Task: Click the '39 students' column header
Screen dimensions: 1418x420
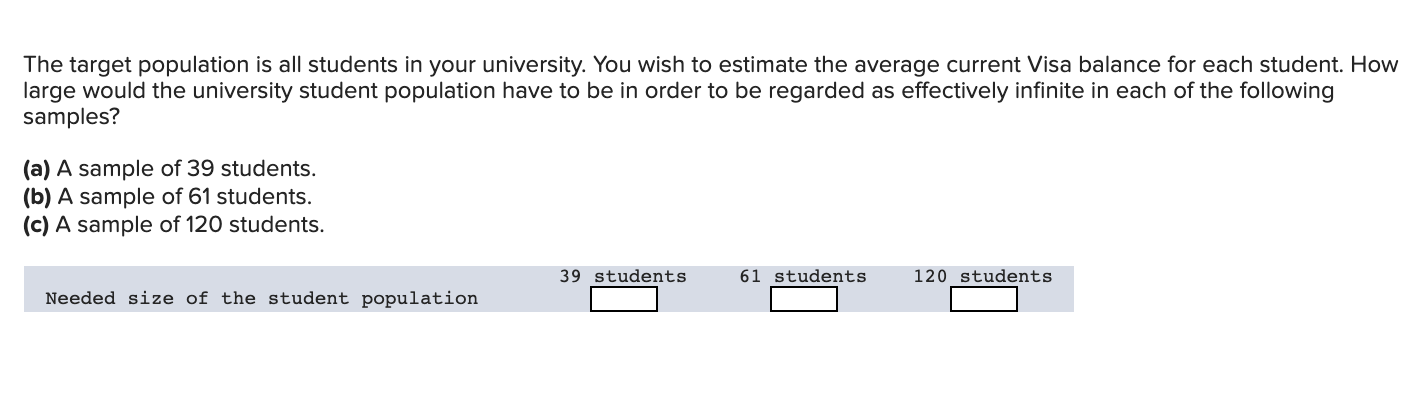Action: point(623,276)
